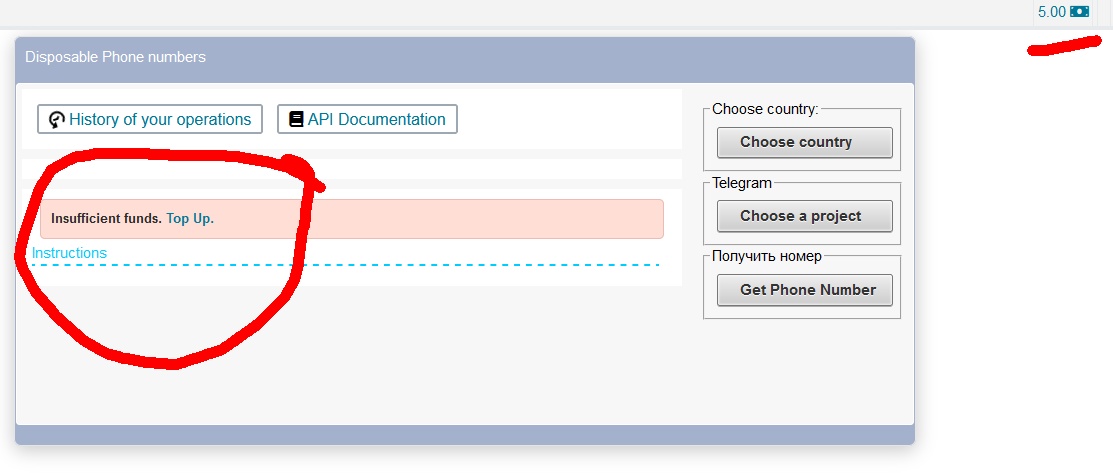Follow the Top Up link
The image size is (1113, 473).
tap(190, 219)
